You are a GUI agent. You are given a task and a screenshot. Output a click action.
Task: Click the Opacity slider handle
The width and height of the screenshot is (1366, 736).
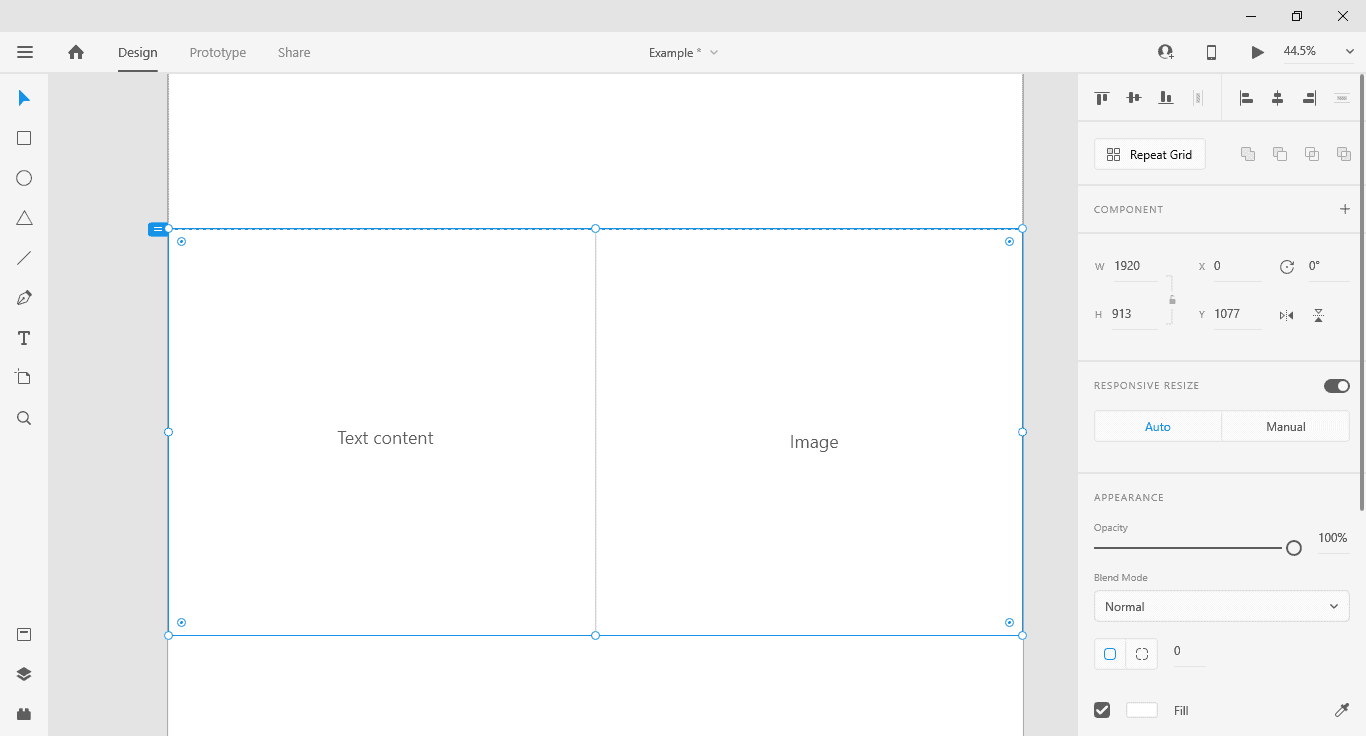(1294, 548)
